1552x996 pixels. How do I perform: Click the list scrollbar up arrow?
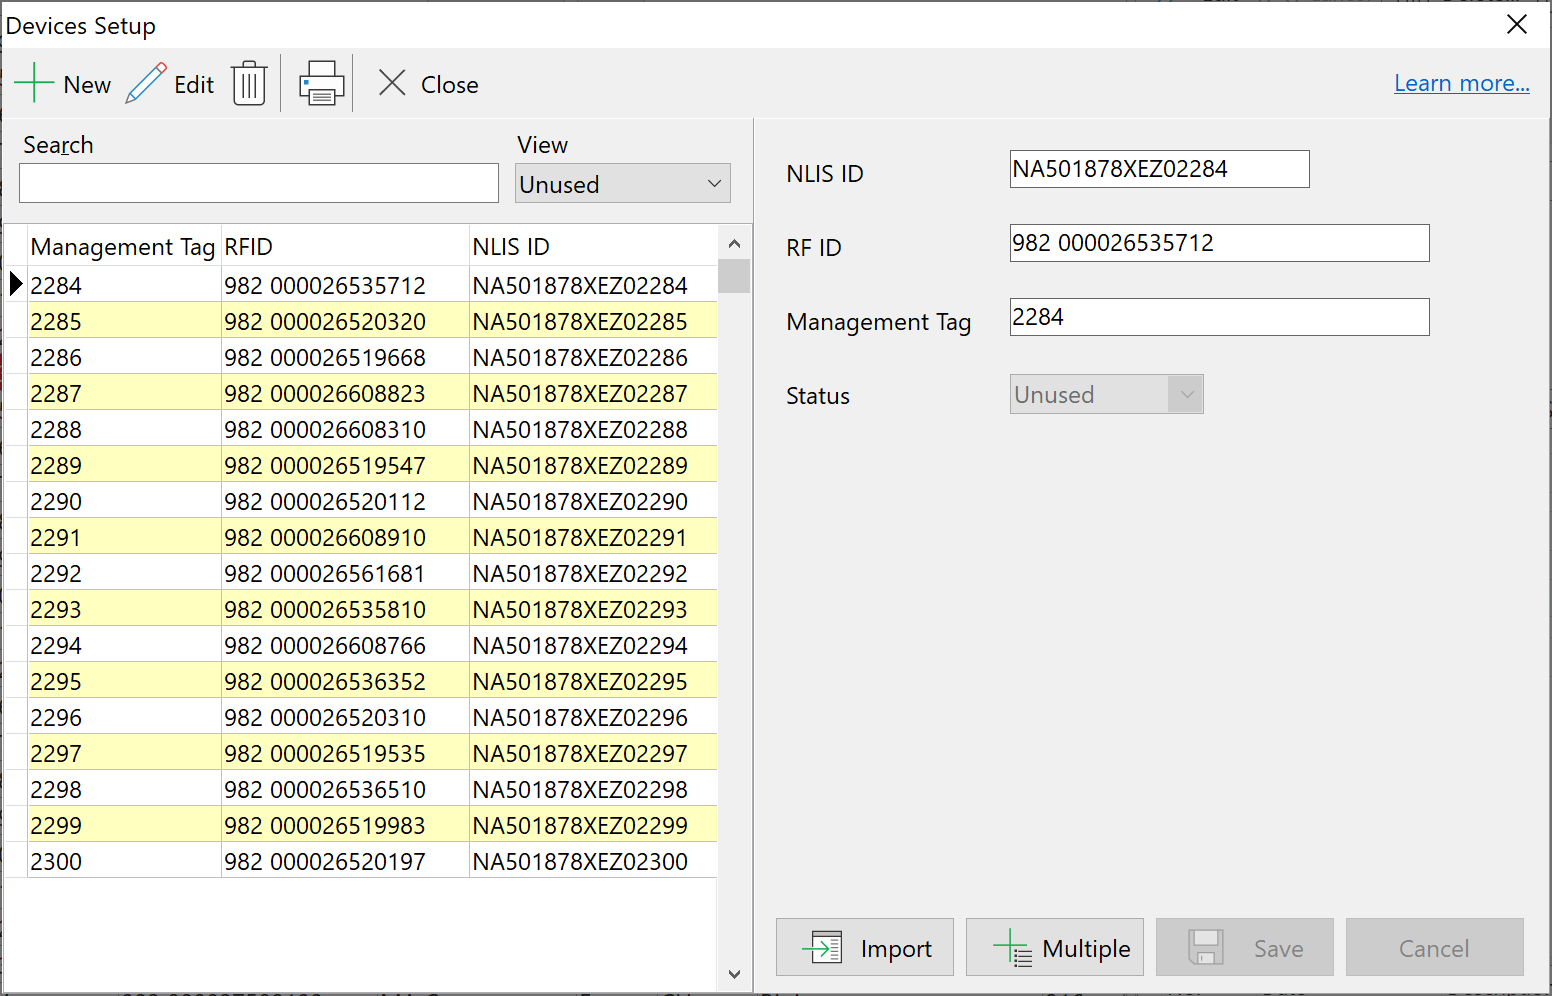coord(734,243)
